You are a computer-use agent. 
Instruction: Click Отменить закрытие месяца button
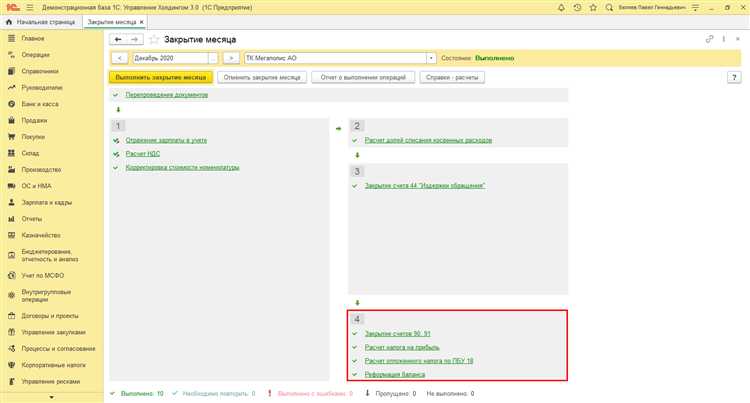pos(262,77)
